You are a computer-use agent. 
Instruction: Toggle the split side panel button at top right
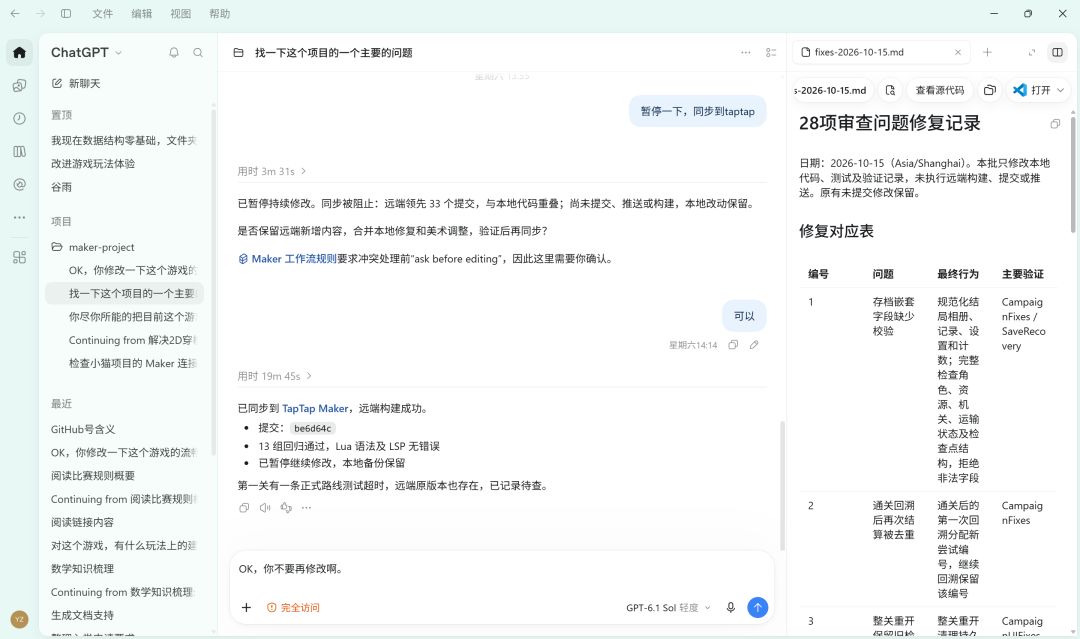click(x=1057, y=52)
